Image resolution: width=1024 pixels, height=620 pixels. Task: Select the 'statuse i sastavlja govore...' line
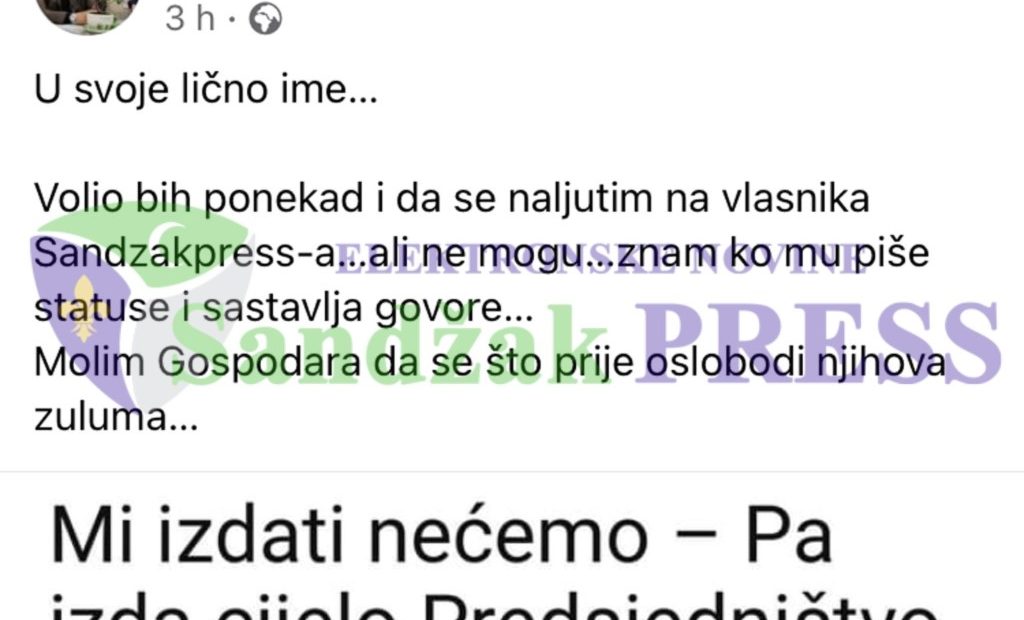283,308
